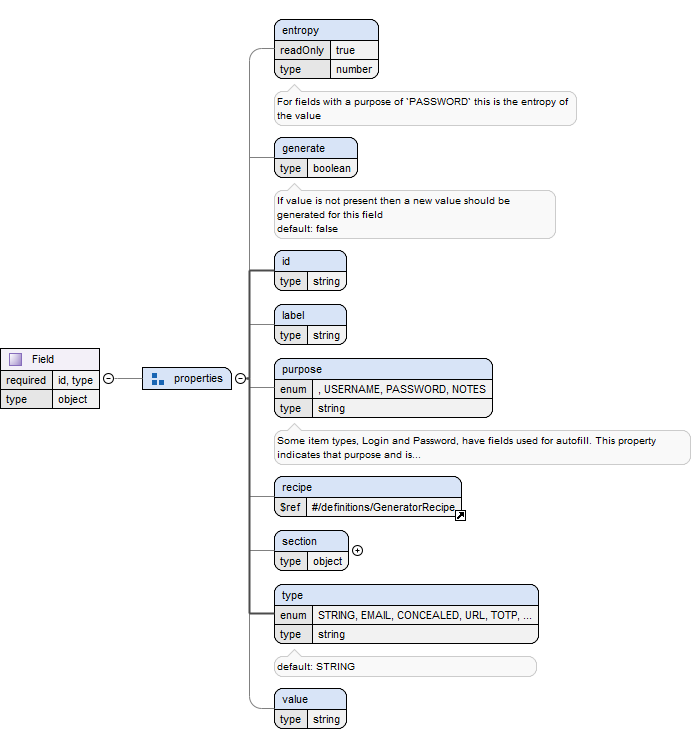
Task: Click the blue properties icon
Action: pos(158,379)
